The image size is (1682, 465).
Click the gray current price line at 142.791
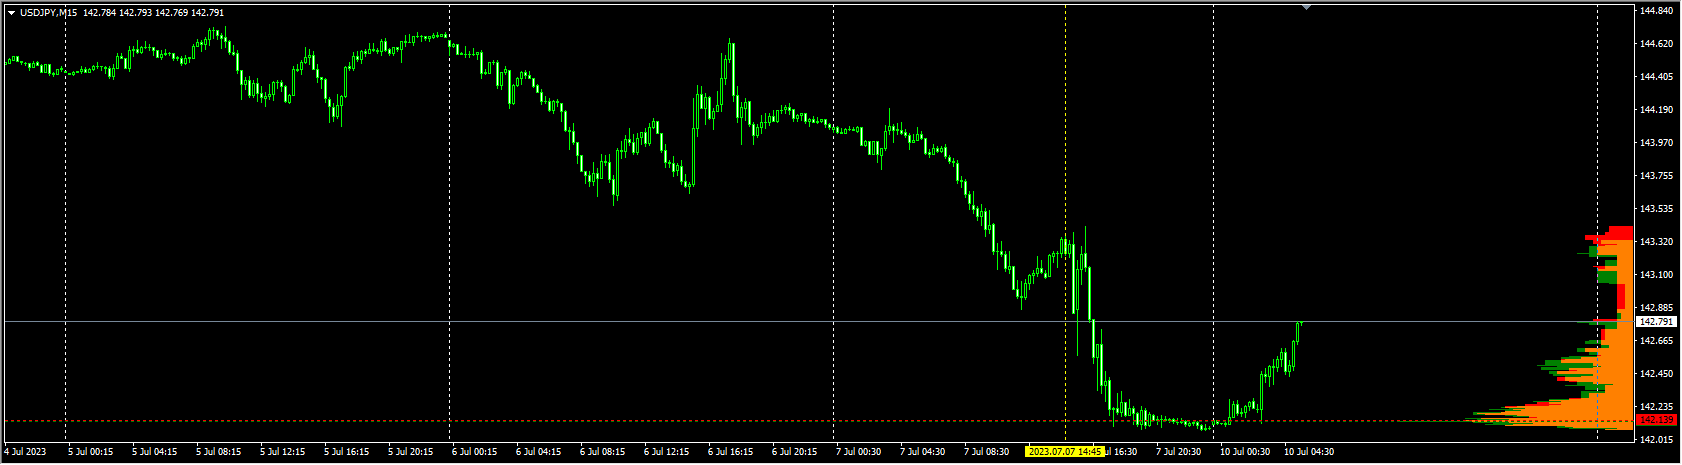click(818, 322)
